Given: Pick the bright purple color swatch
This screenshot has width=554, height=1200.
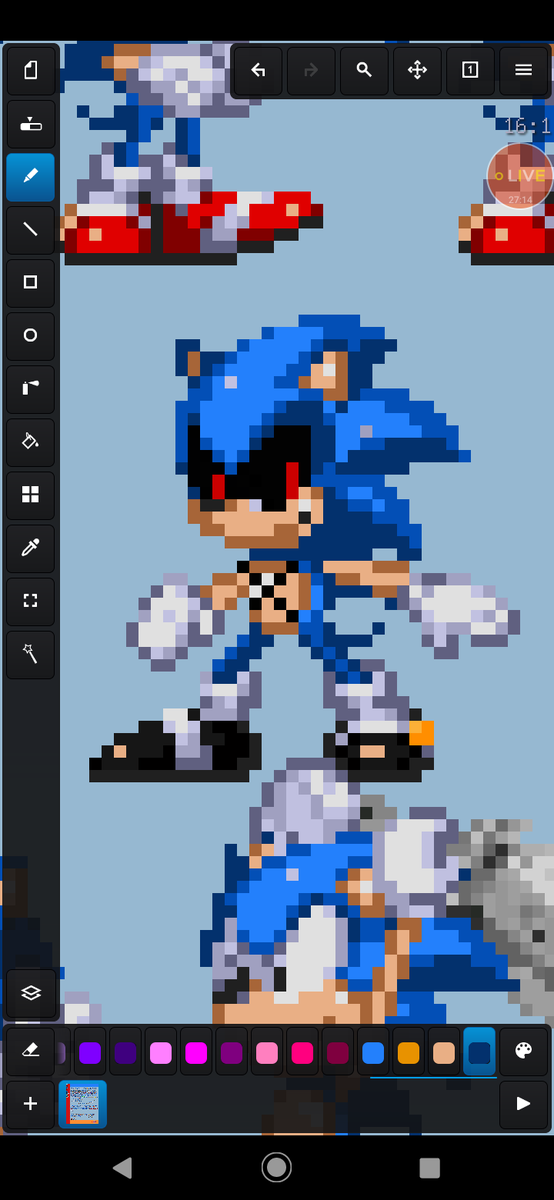Looking at the screenshot, I should tap(90, 1052).
